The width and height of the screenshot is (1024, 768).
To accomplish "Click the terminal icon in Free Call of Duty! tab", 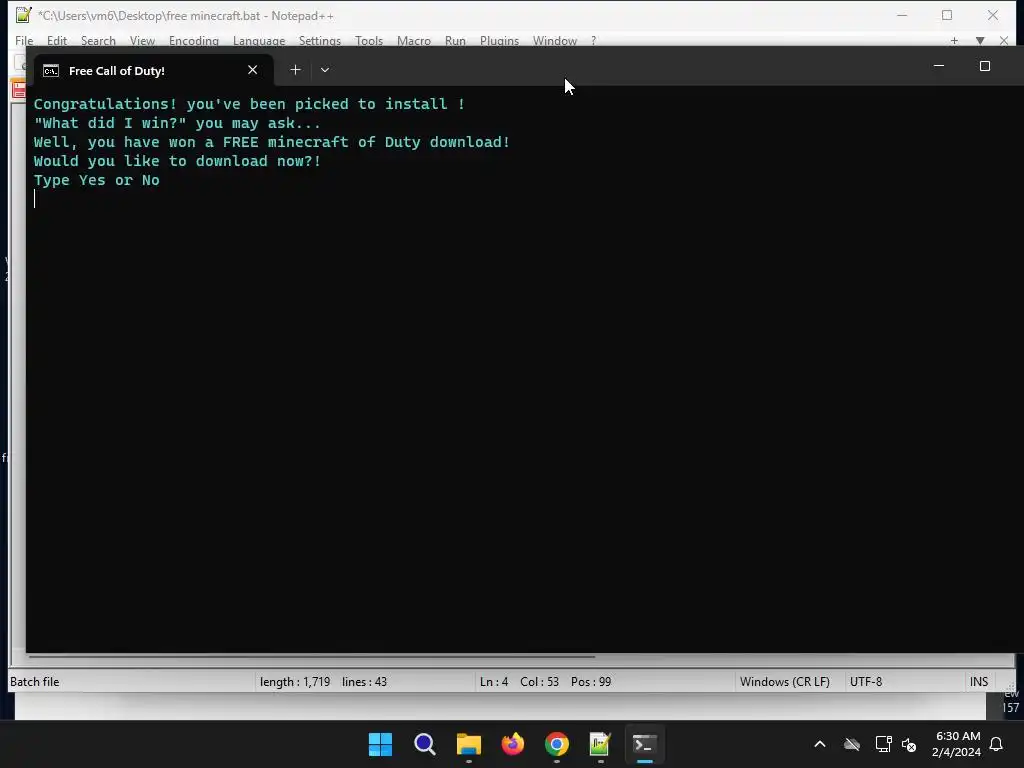I will tap(51, 71).
